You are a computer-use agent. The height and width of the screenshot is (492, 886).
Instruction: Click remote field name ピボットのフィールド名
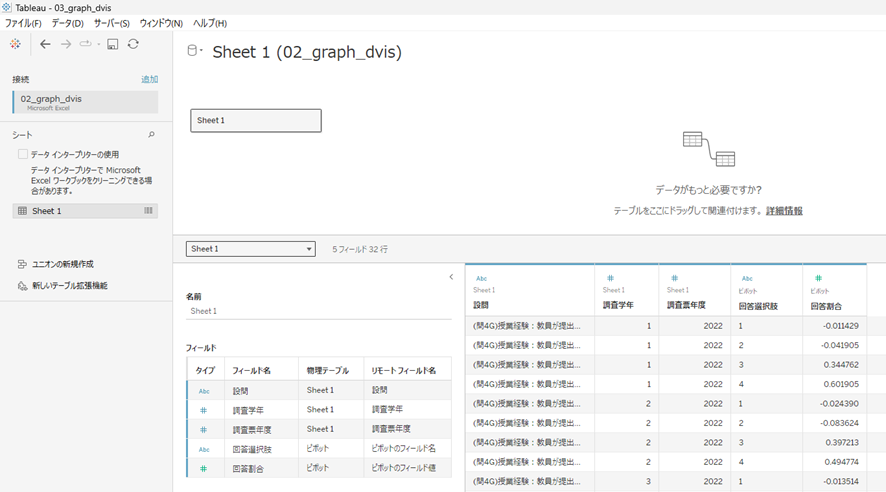(x=403, y=449)
